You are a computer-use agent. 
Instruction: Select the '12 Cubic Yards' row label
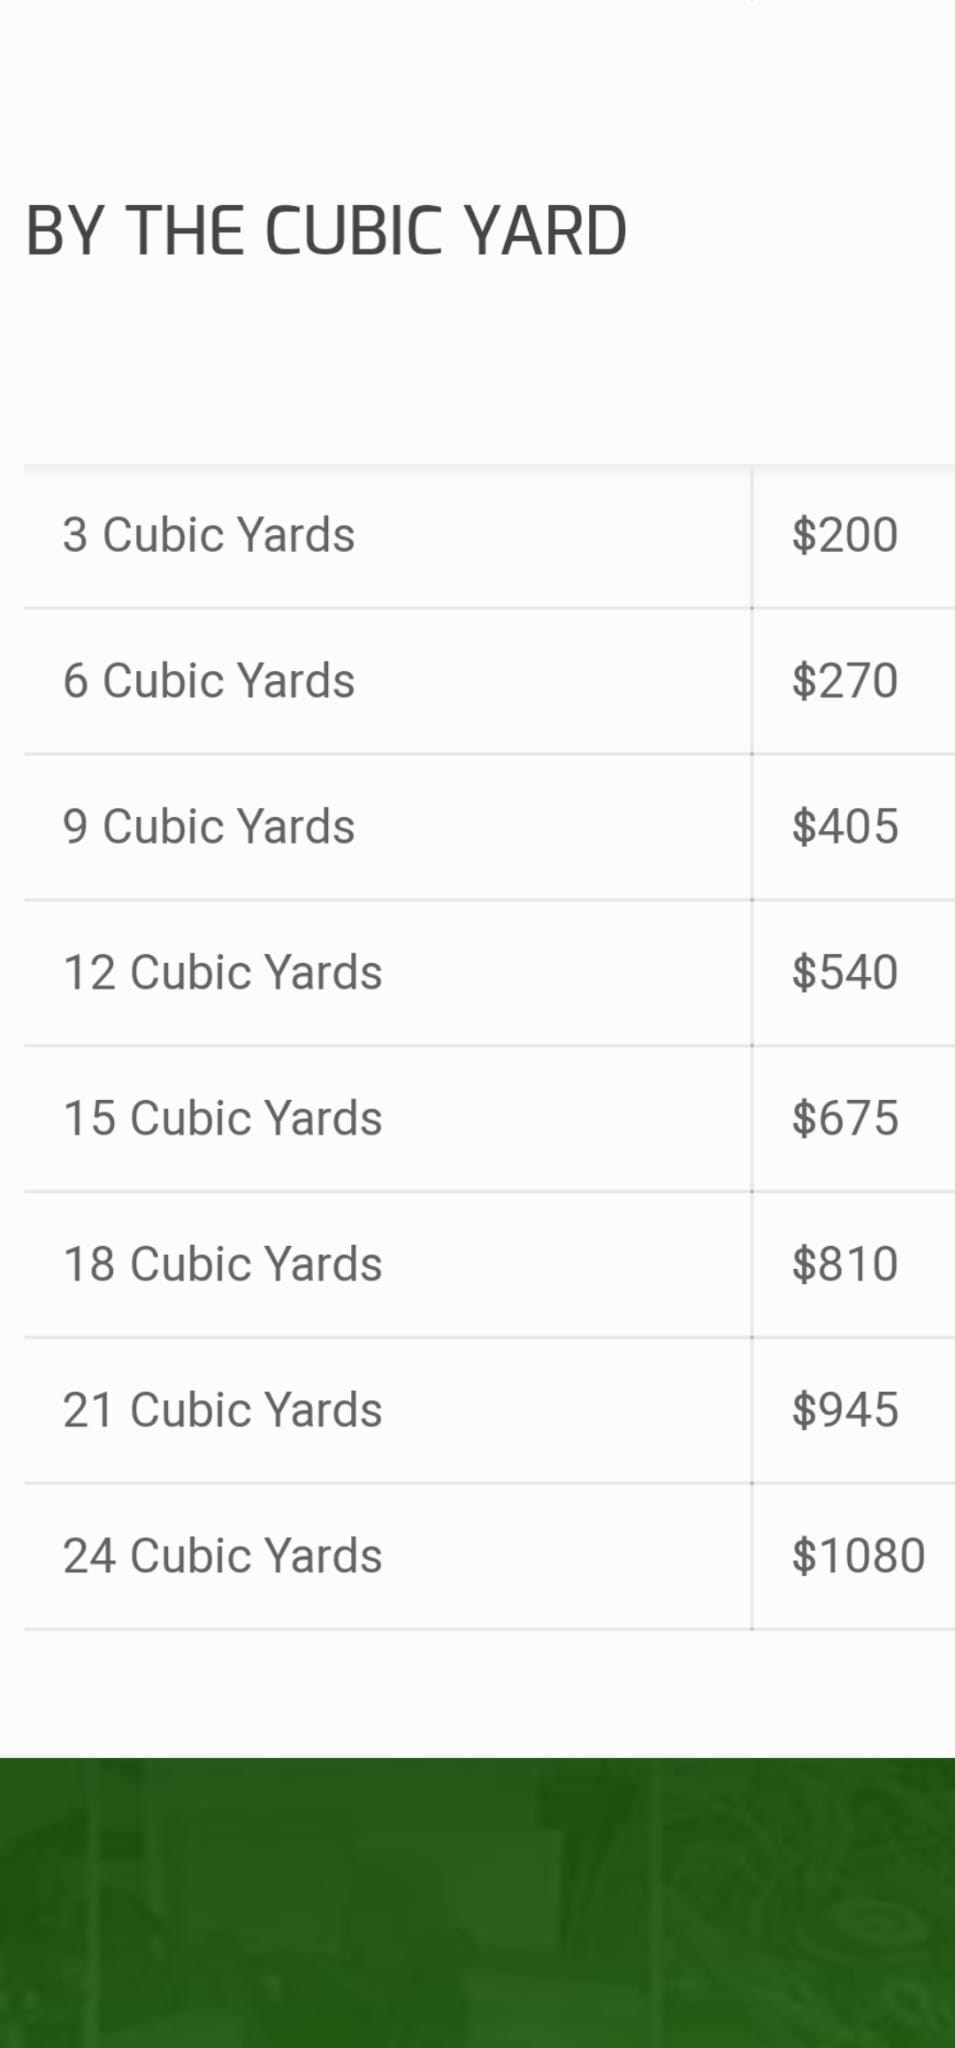click(x=223, y=973)
